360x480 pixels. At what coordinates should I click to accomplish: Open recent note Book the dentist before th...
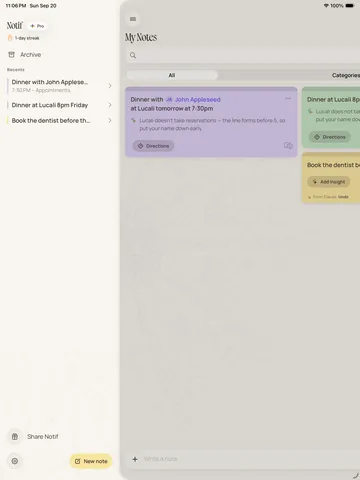coord(59,120)
